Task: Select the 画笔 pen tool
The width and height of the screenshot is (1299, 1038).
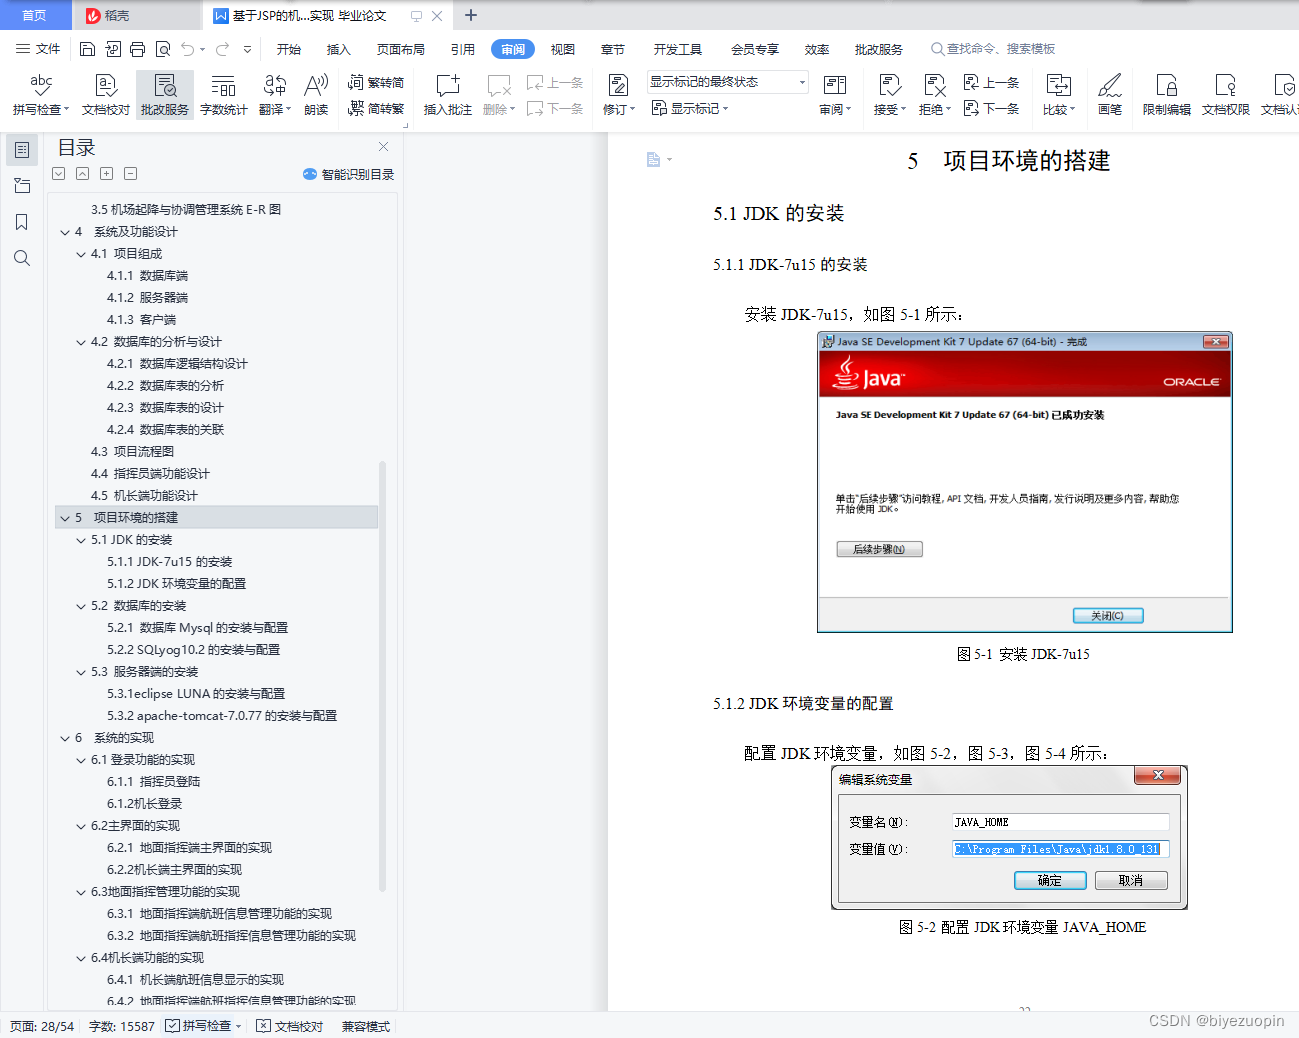Action: (x=1110, y=95)
